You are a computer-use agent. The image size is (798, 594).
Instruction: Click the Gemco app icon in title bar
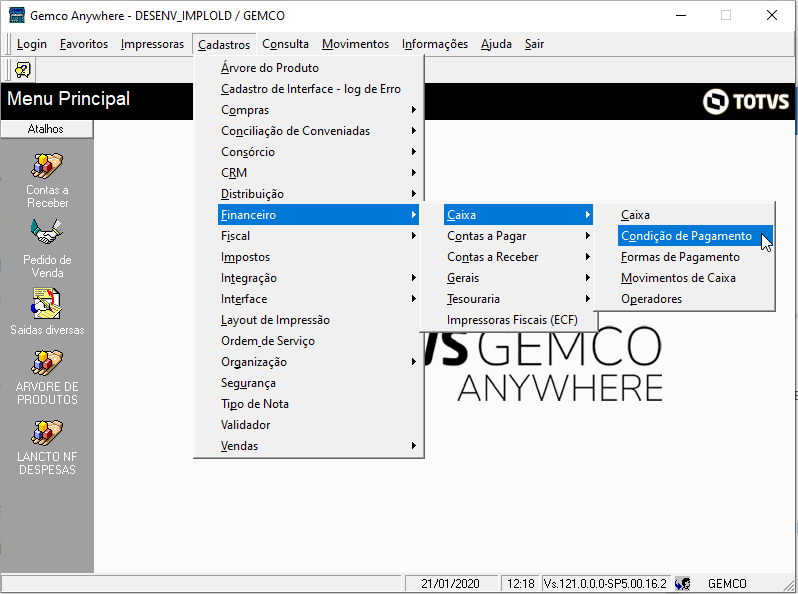tap(16, 15)
